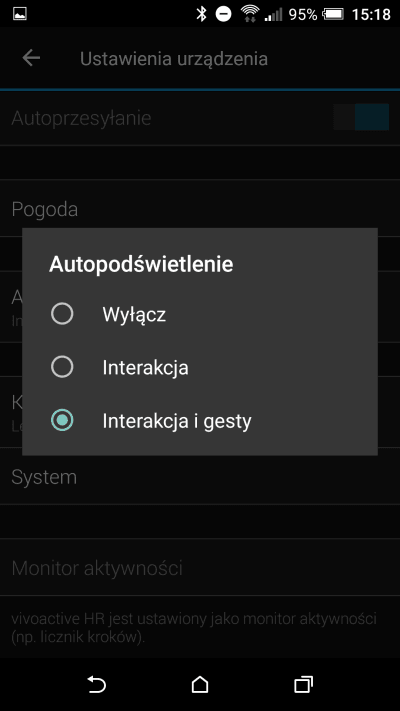Tap the Wi-Fi status icon

248,14
